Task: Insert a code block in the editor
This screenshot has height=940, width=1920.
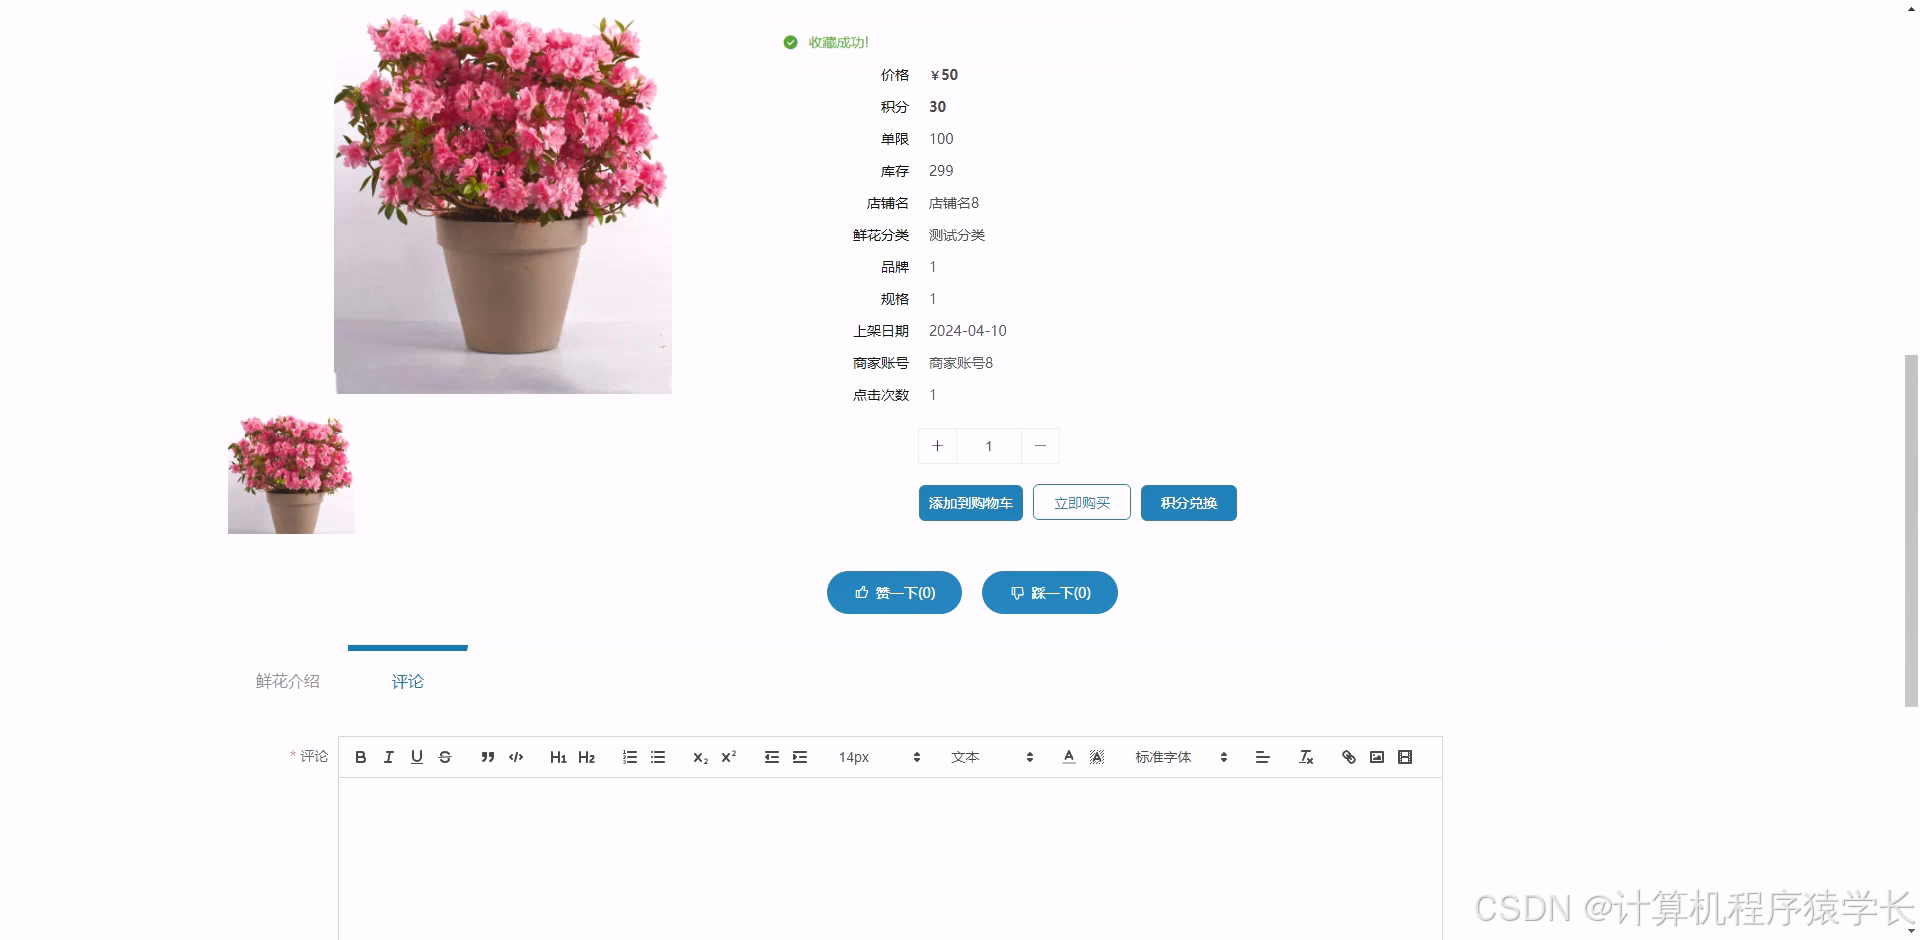Action: point(516,757)
